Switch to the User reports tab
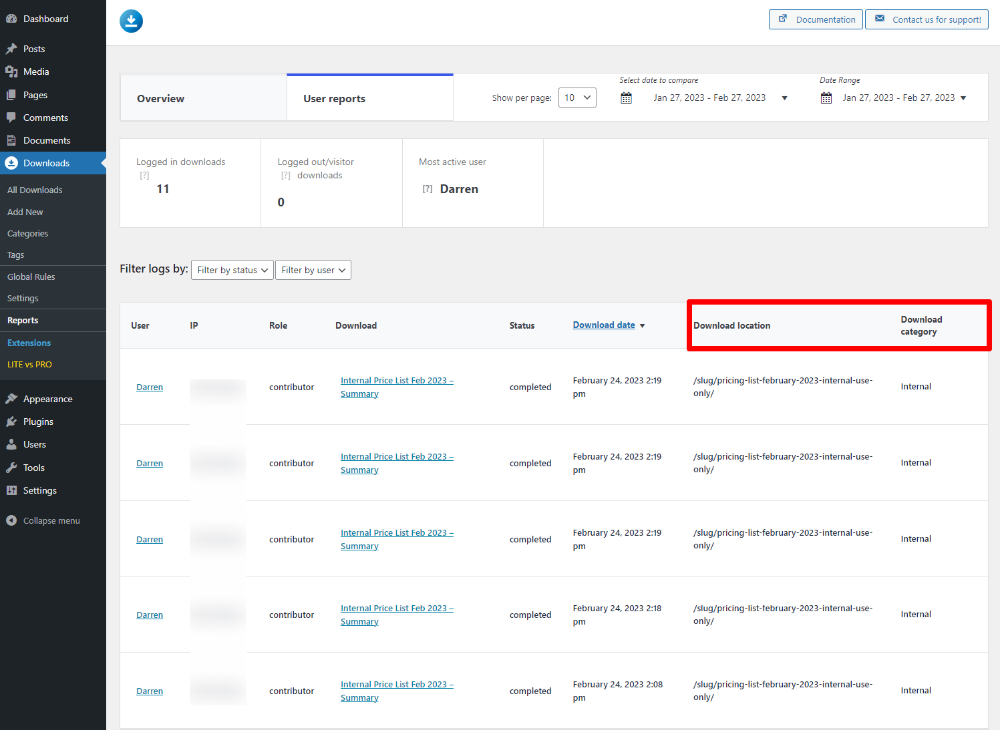The image size is (1000, 730). coord(370,98)
